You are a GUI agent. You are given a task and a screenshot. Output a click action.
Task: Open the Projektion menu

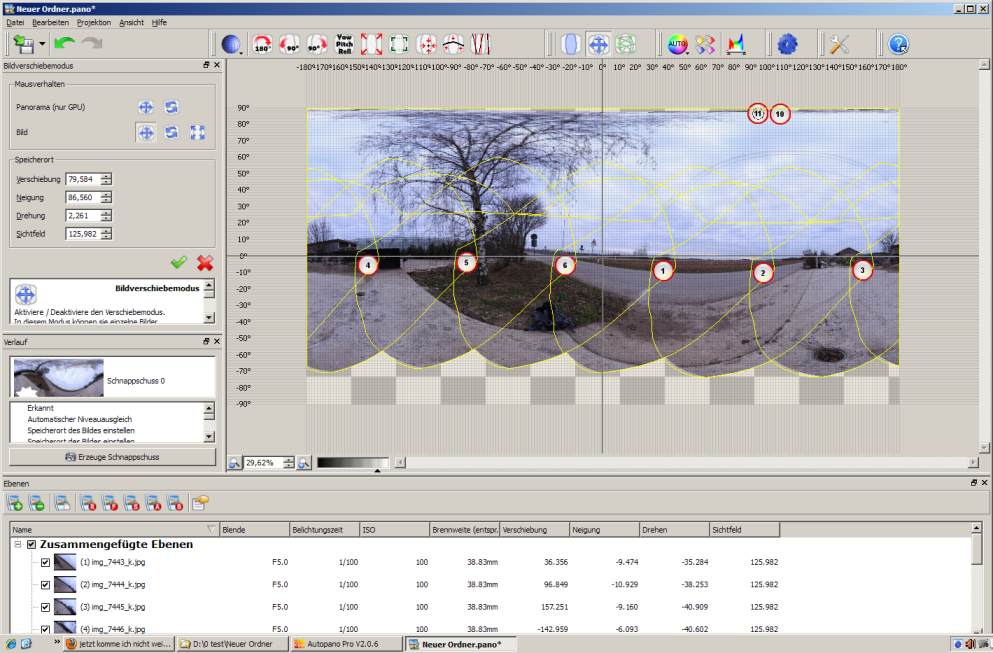pos(94,21)
